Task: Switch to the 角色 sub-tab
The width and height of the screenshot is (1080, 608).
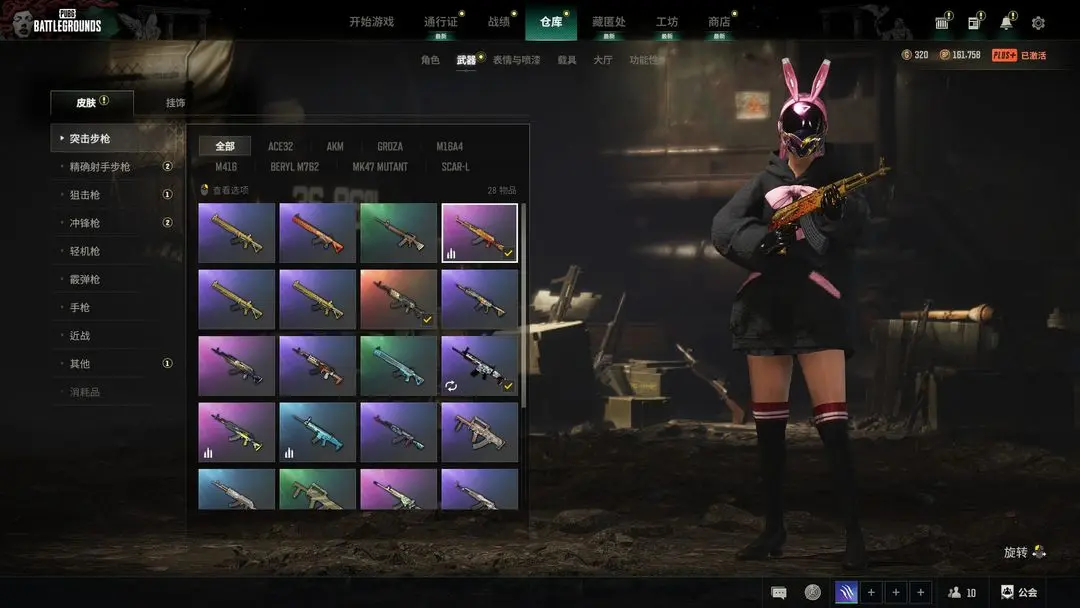Action: tap(430, 60)
